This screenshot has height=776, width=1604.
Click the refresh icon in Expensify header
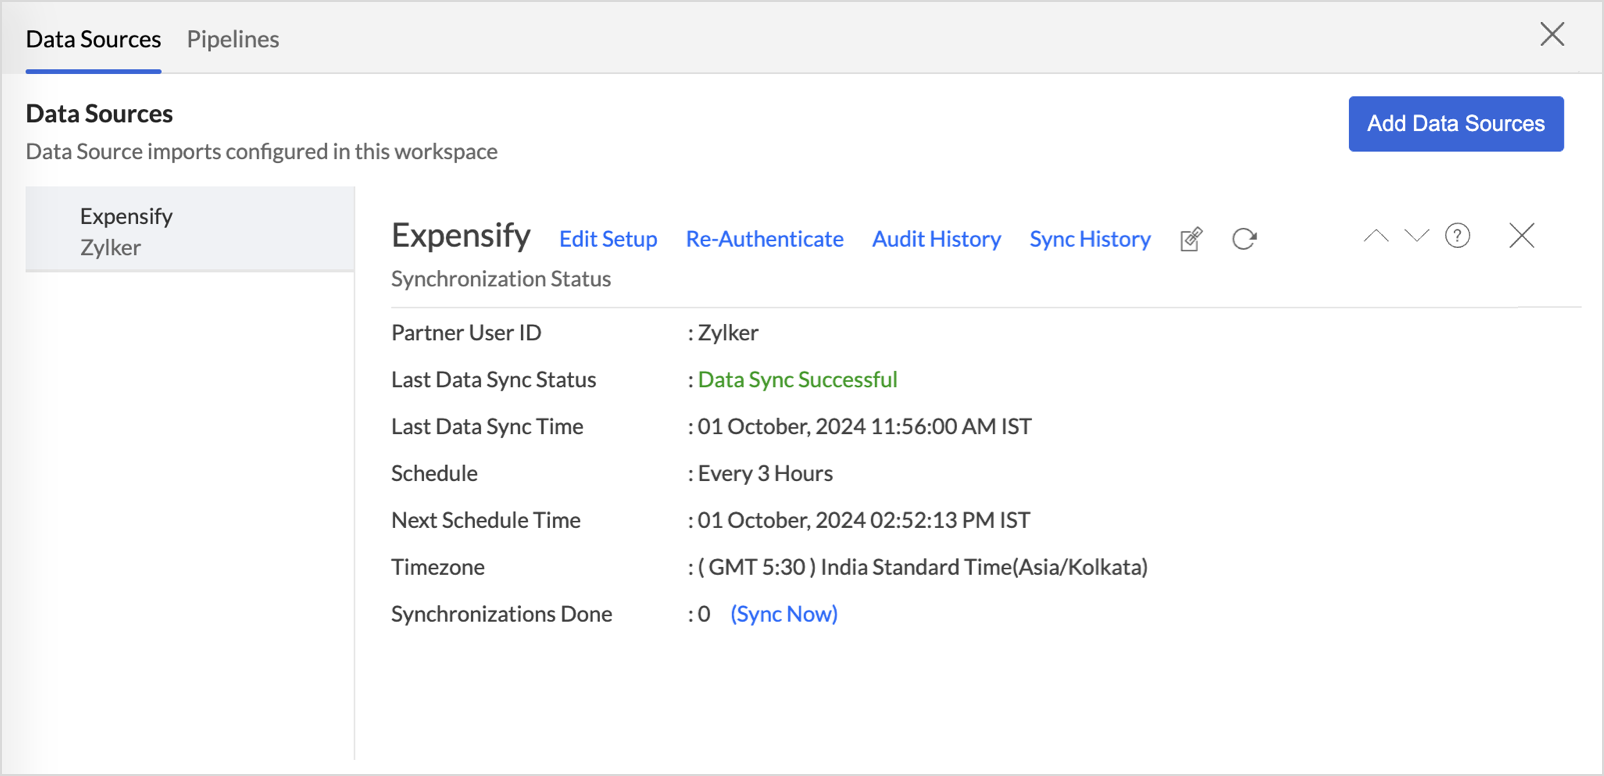(x=1244, y=239)
